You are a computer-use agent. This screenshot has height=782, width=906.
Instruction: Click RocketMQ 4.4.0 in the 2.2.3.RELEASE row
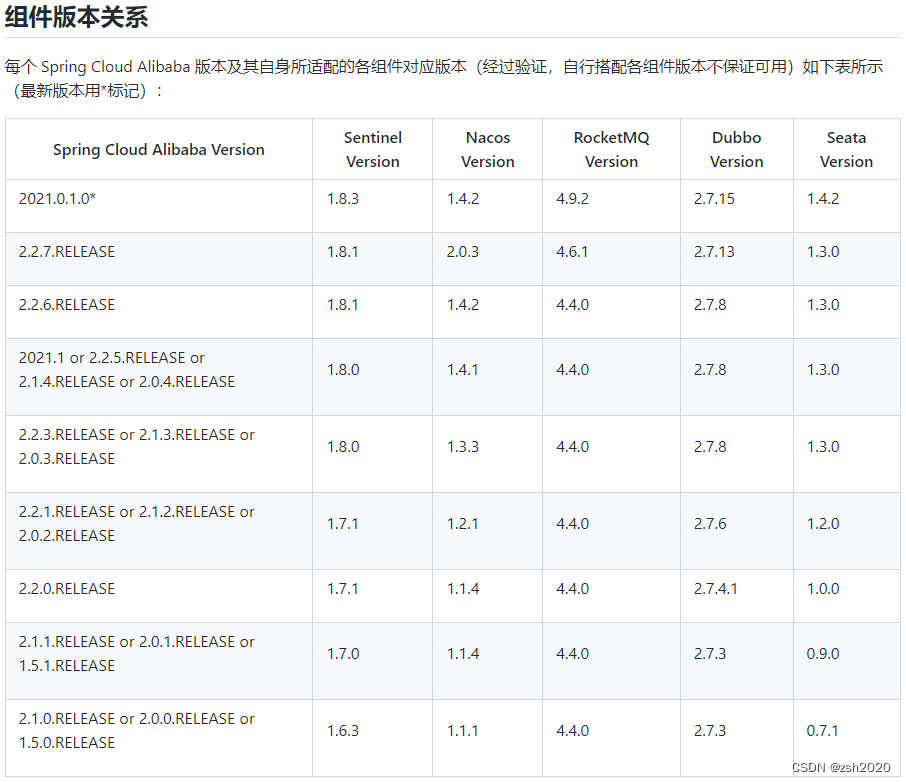coord(572,447)
